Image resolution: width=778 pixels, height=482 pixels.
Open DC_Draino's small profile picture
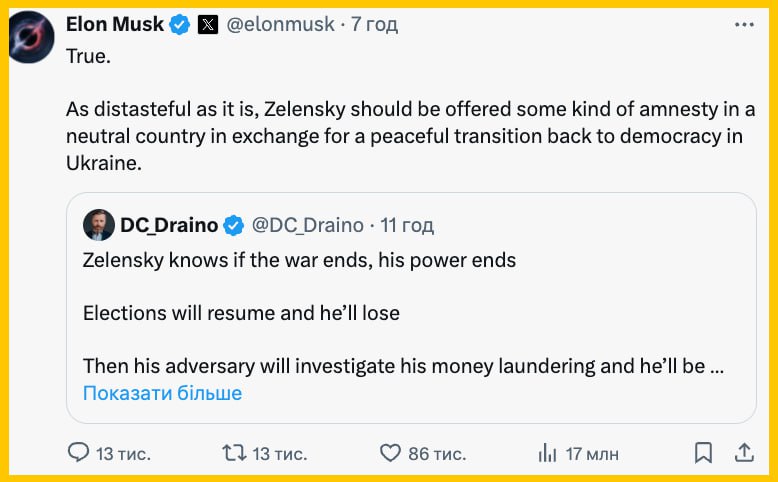click(98, 225)
